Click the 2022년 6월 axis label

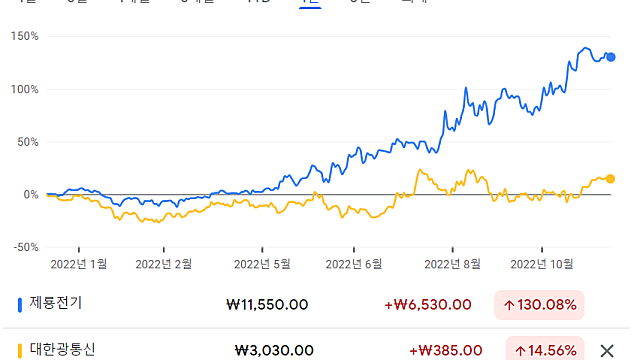(x=354, y=264)
